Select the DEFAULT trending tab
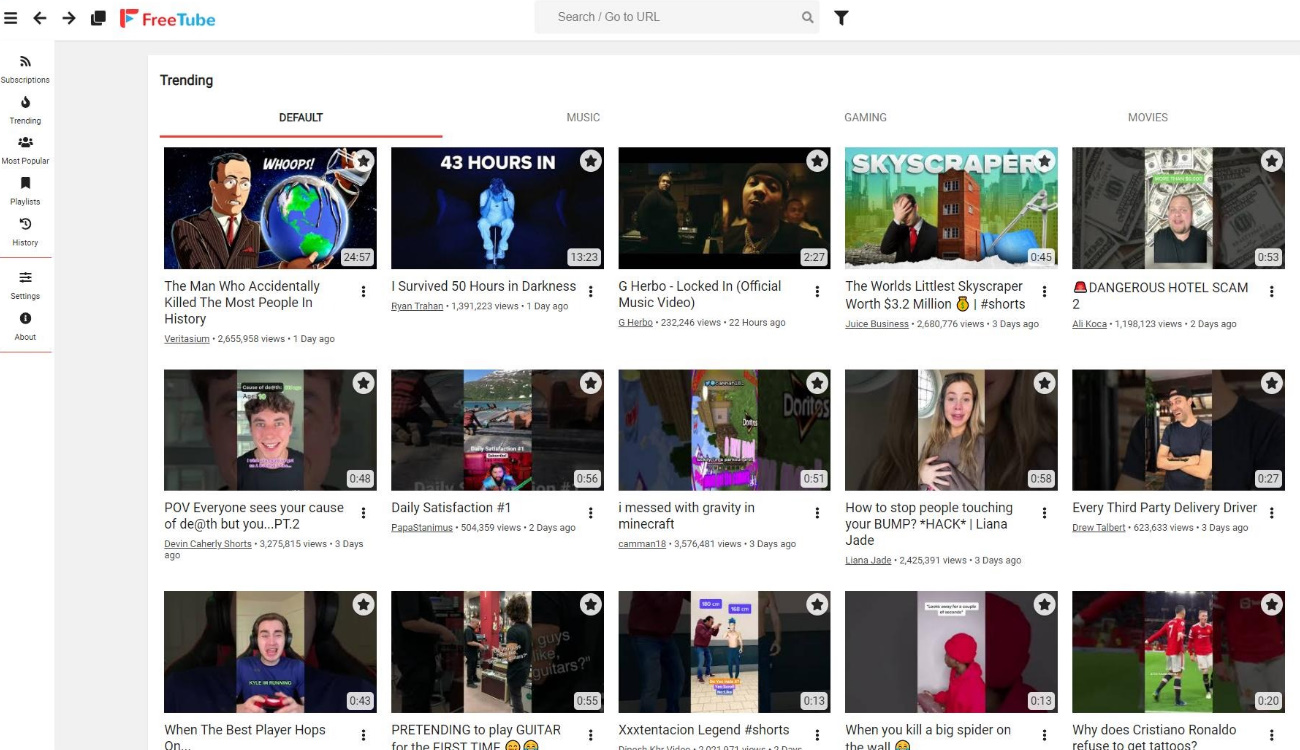Image resolution: width=1300 pixels, height=750 pixels. pyautogui.click(x=301, y=117)
